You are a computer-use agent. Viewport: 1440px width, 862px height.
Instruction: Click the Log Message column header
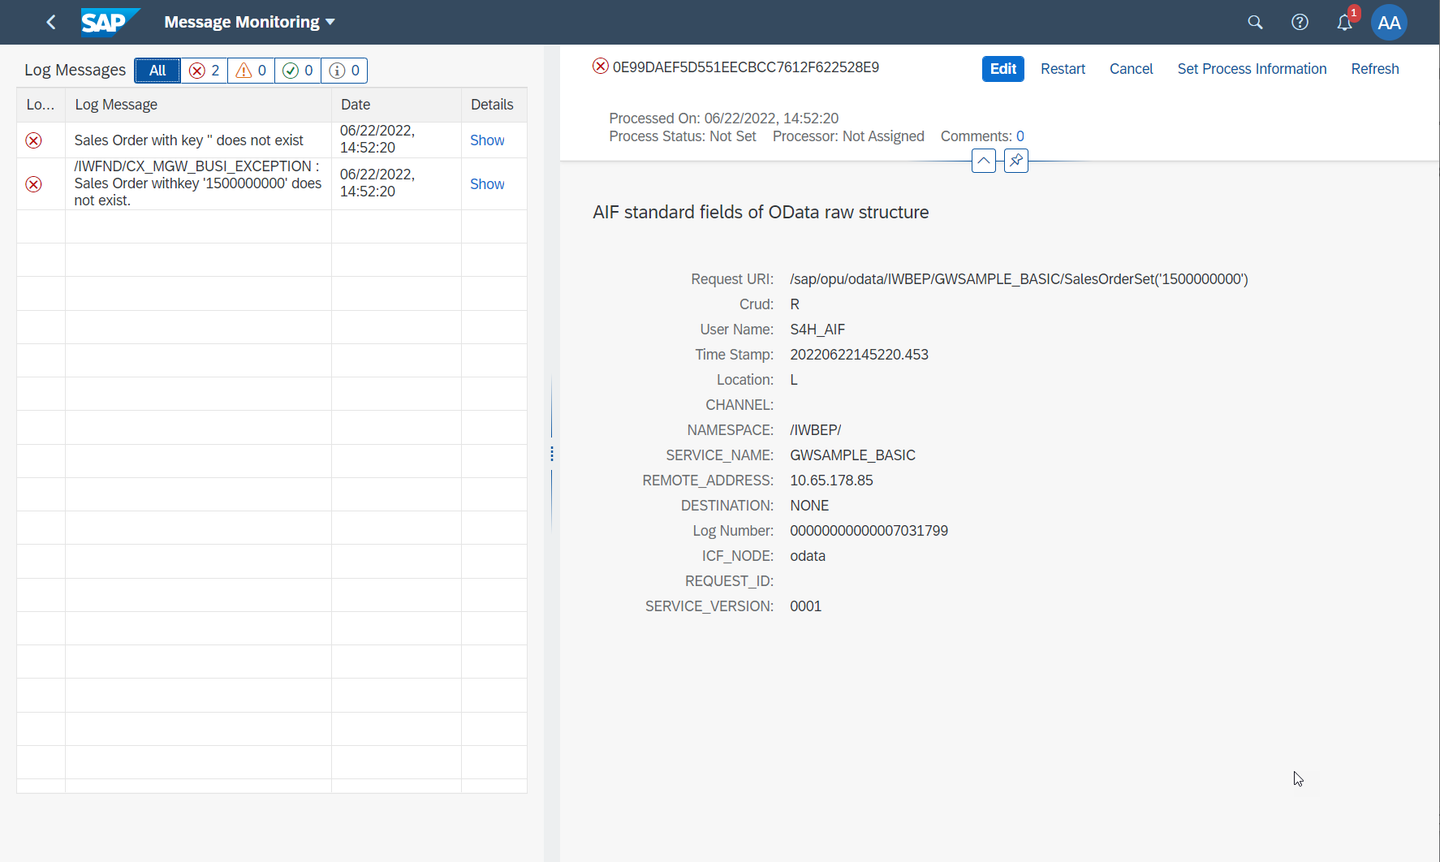[198, 104]
